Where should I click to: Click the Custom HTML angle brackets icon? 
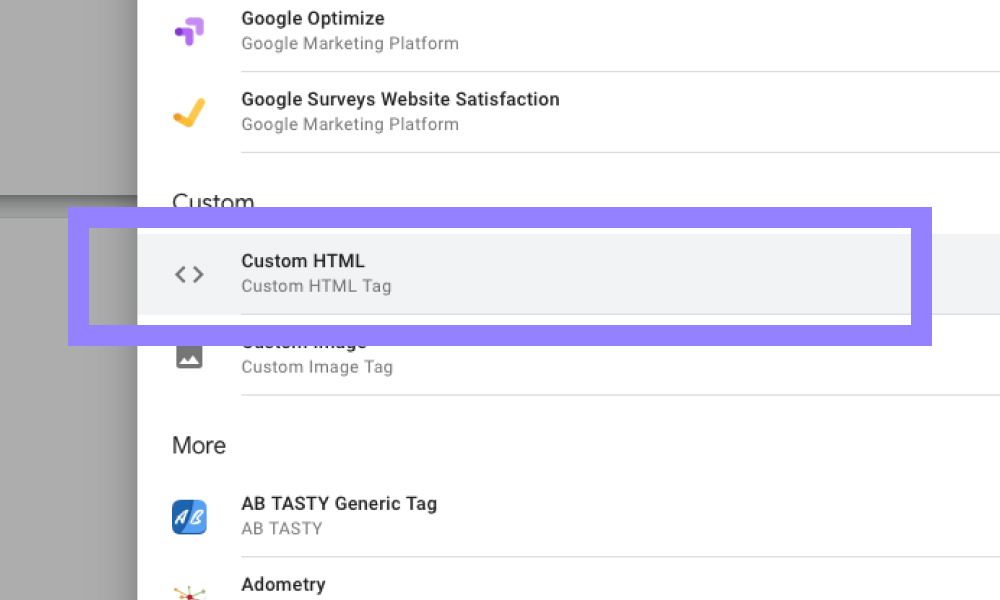click(189, 274)
